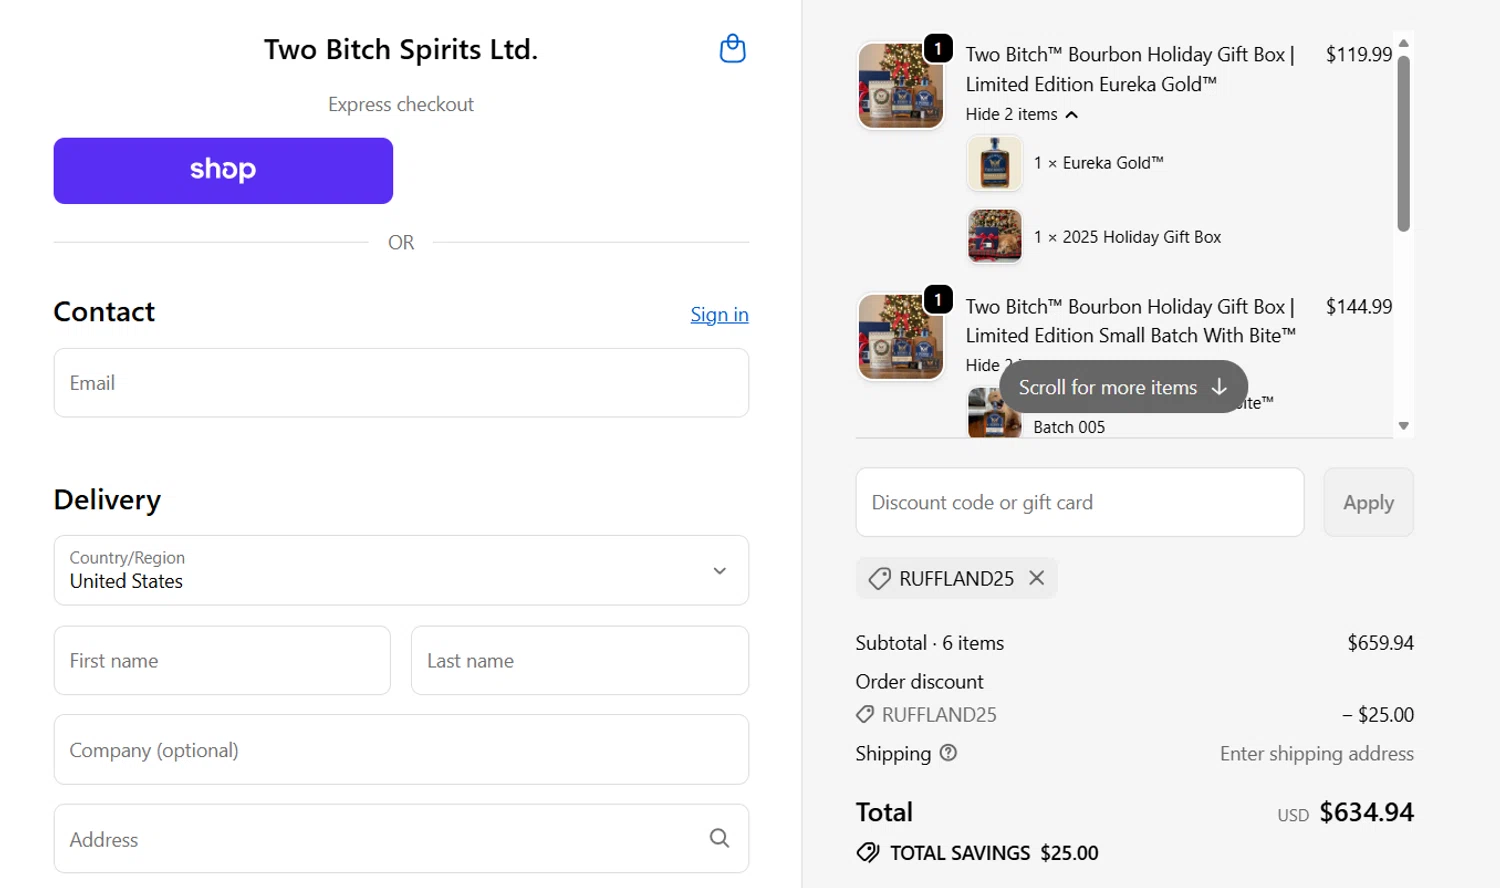Click the Shipping help question icon

coord(948,753)
